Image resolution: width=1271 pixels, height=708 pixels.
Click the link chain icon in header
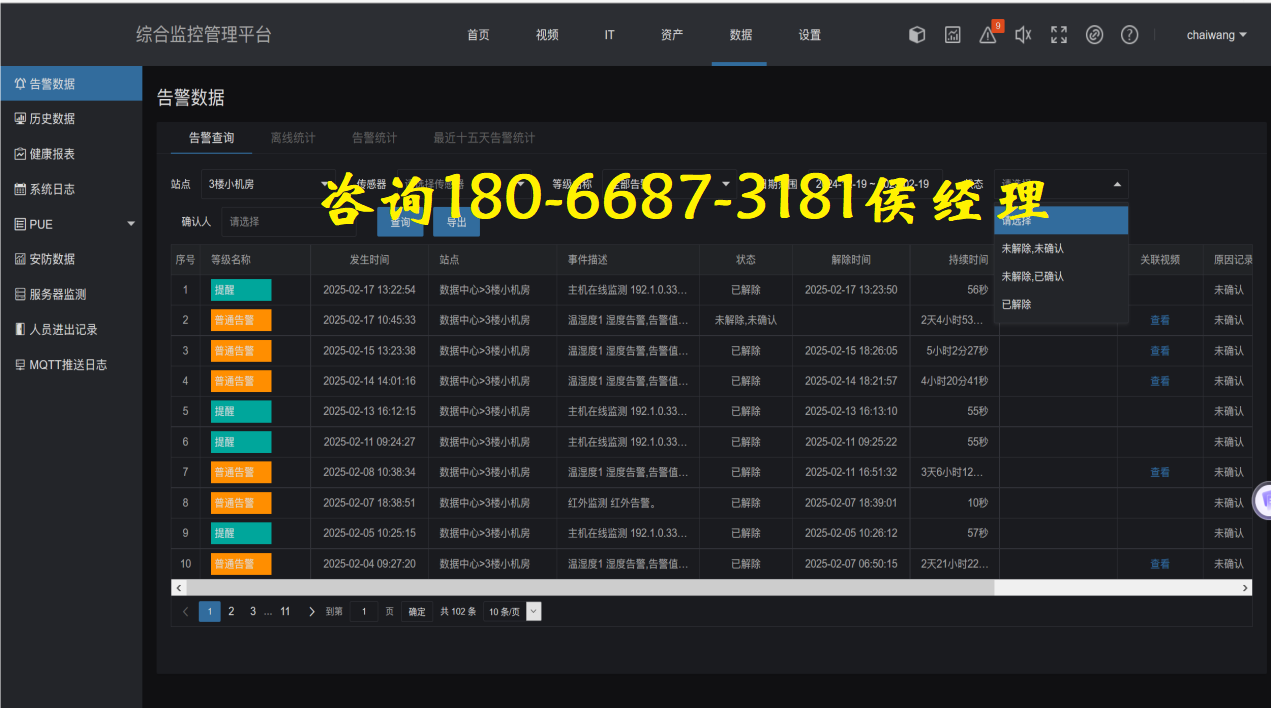point(1094,35)
